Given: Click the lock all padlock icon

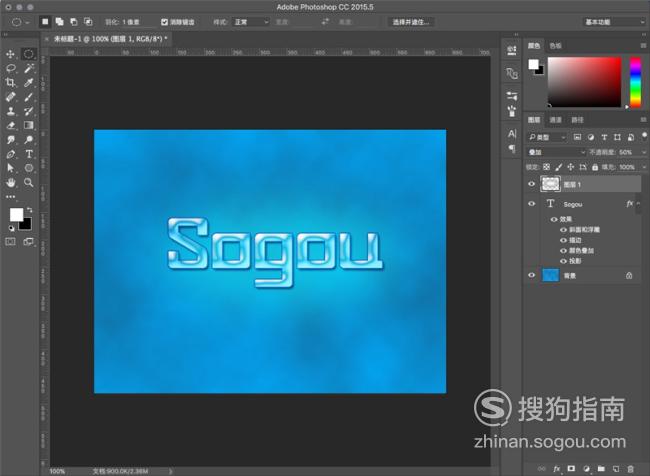Looking at the screenshot, I should [x=595, y=167].
